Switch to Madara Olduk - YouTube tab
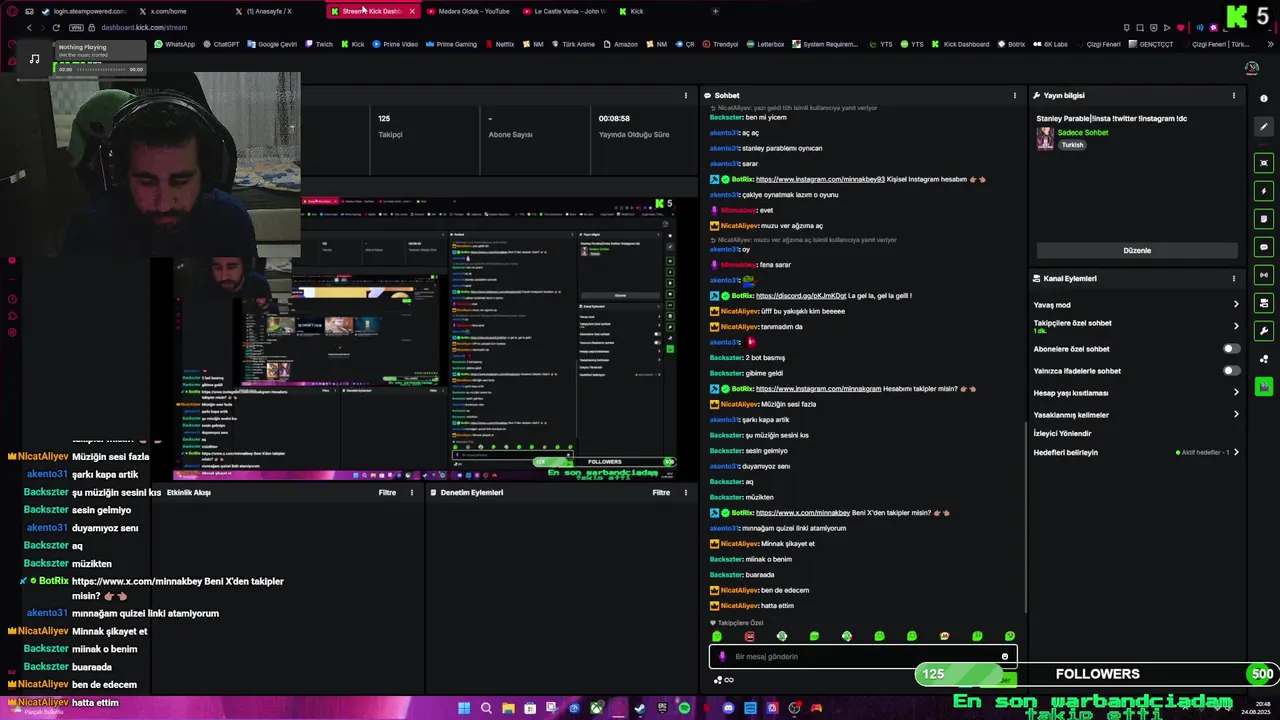The height and width of the screenshot is (720, 1280). tap(471, 11)
